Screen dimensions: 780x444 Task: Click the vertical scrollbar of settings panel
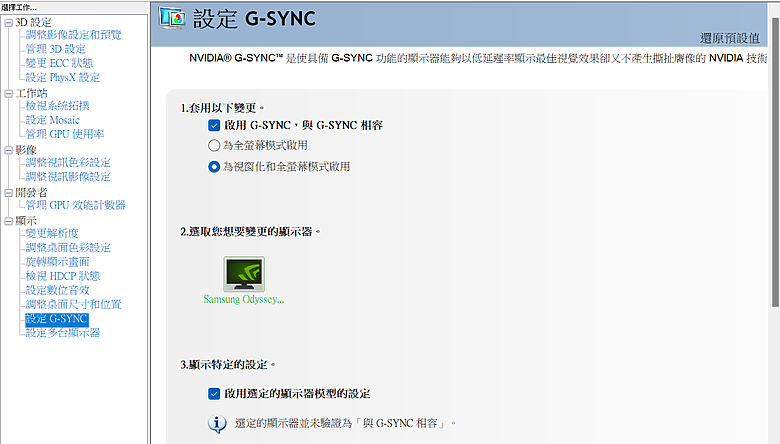(776, 164)
